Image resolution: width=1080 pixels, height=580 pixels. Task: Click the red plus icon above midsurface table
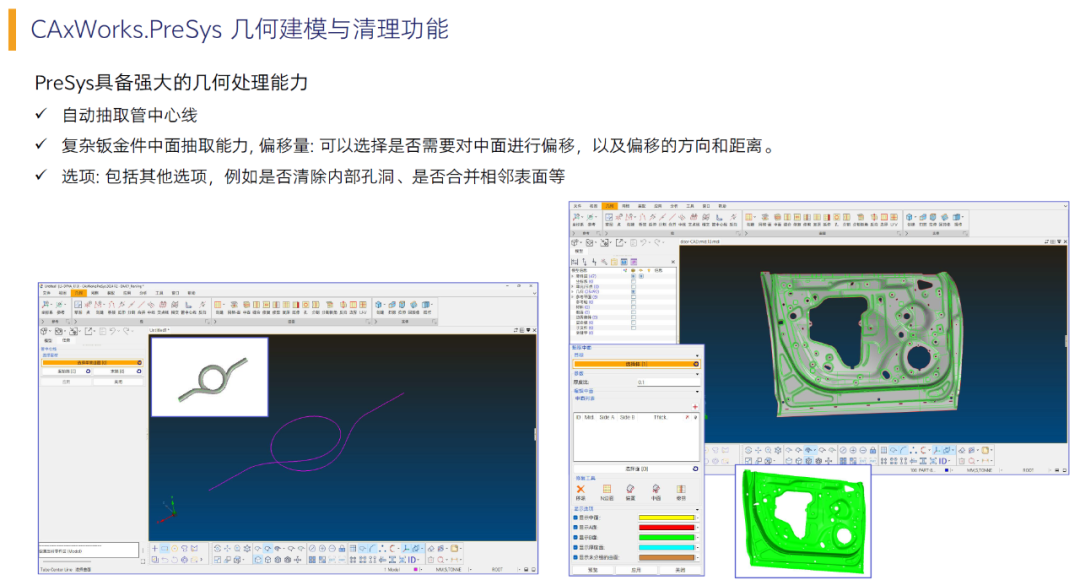point(695,407)
